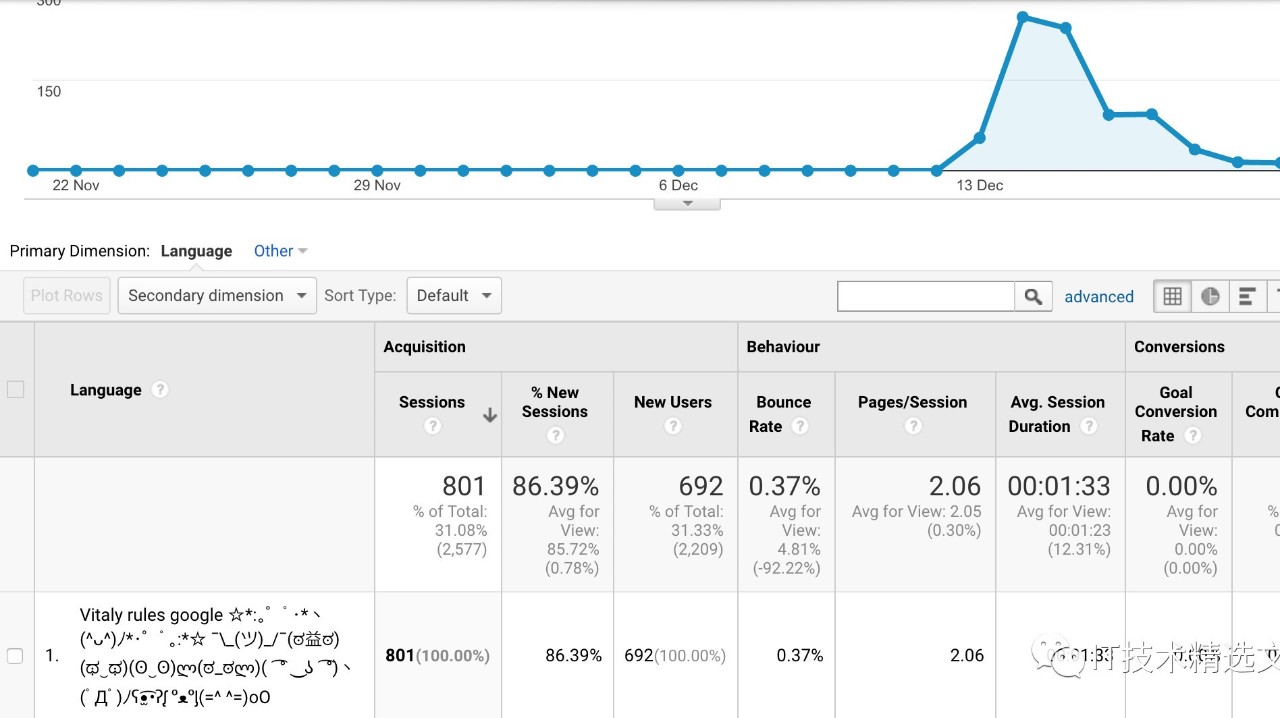Show help for Avg. Session Duration
Screen dimensions: 1280x718
(1090, 426)
